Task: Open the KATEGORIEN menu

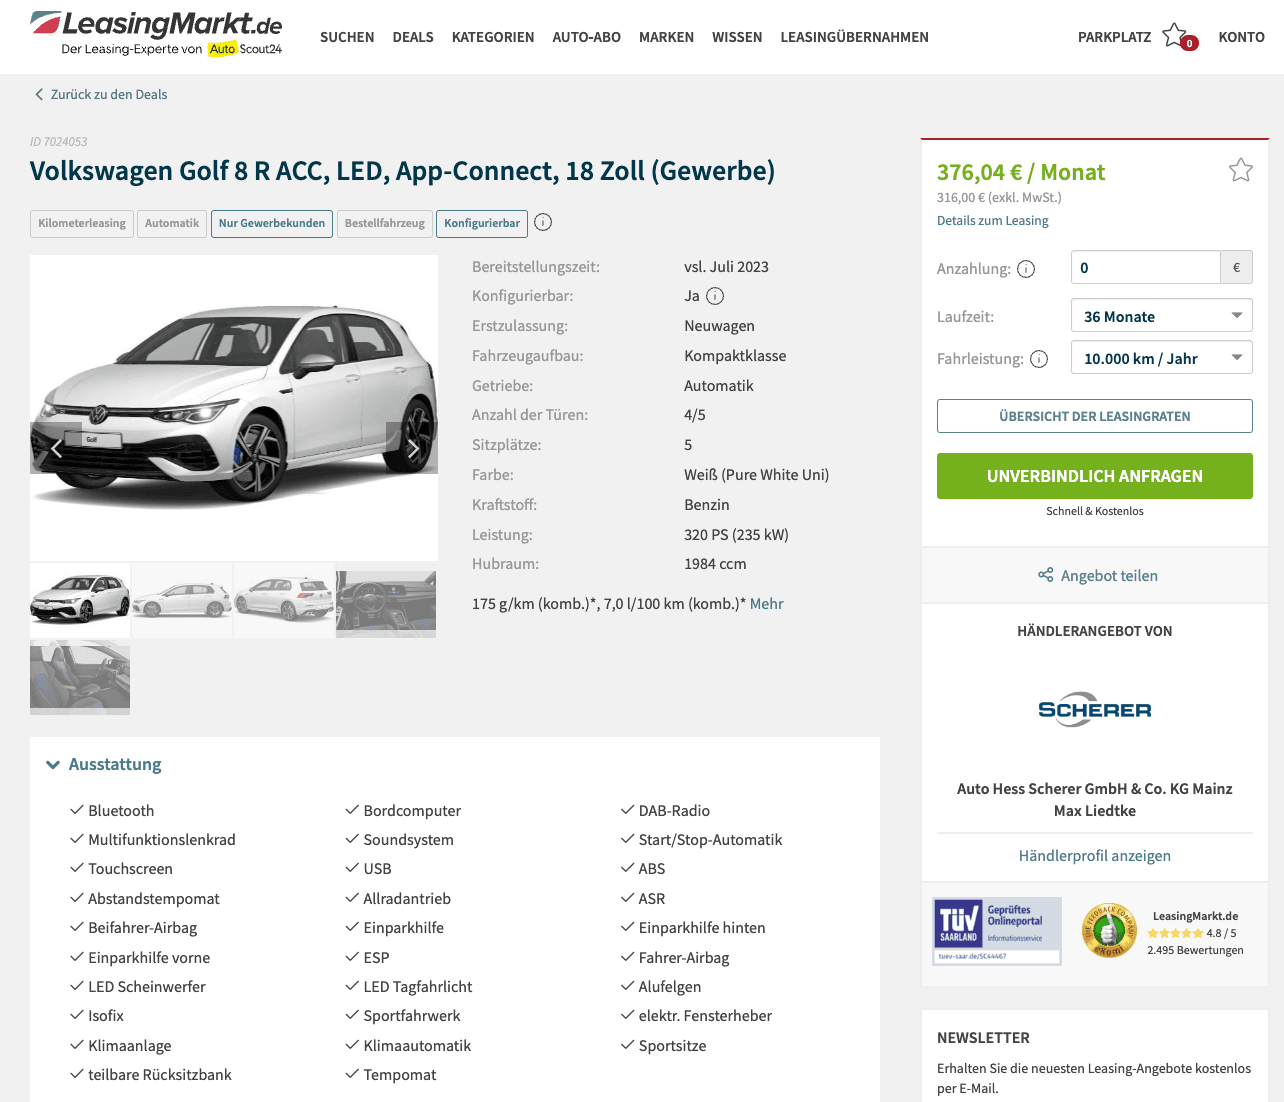Action: click(493, 37)
